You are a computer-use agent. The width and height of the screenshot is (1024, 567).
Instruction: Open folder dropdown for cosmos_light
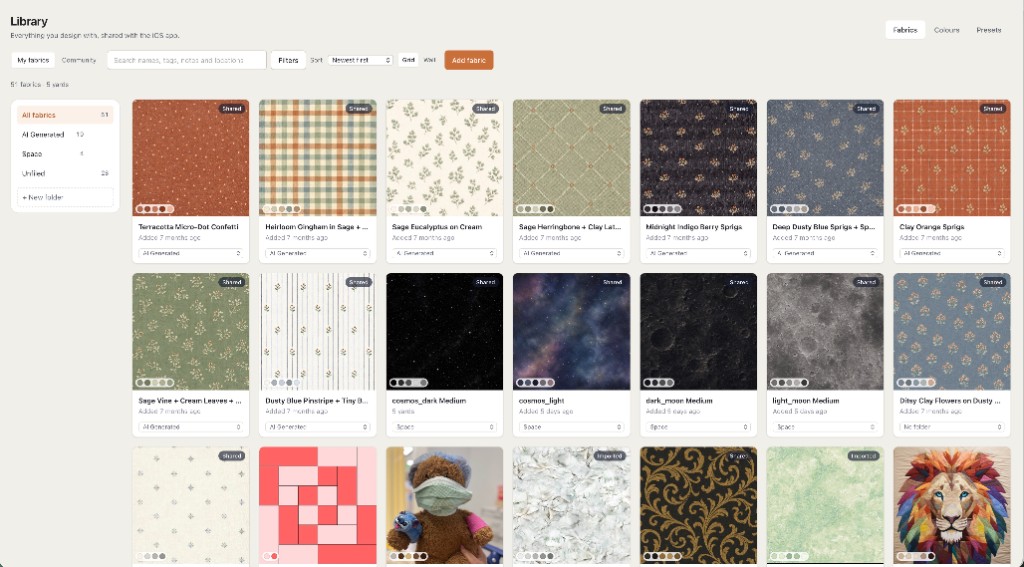[x=571, y=427]
